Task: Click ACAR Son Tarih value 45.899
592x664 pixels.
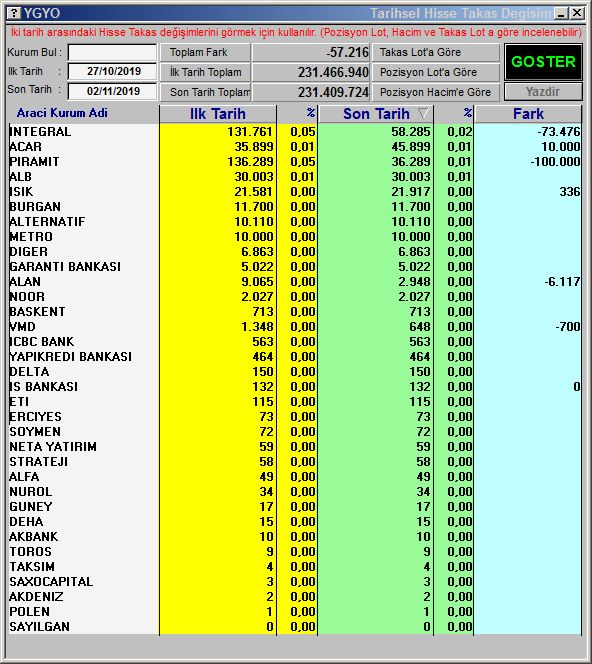Action: [x=411, y=147]
